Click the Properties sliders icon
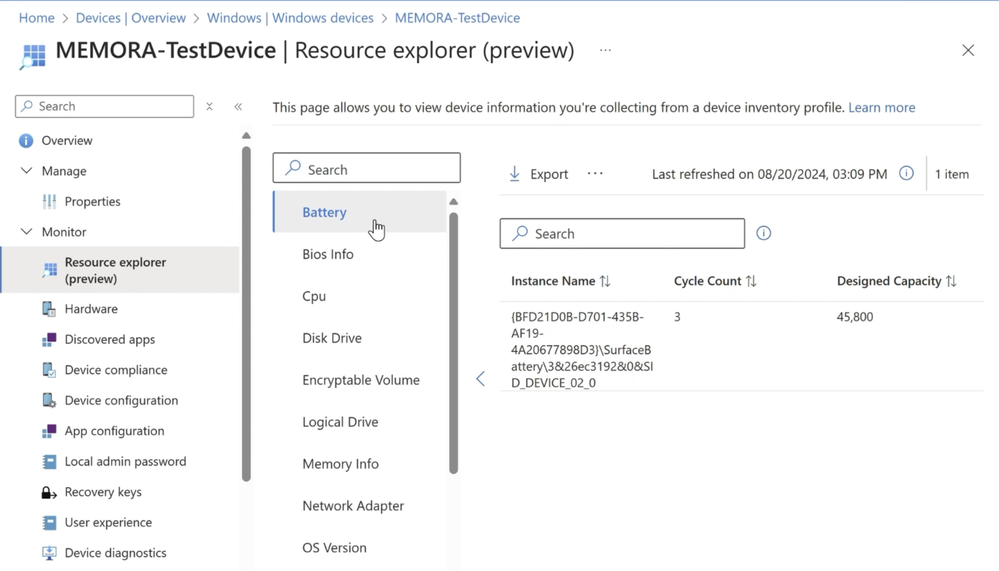The image size is (999, 571). coord(49,201)
